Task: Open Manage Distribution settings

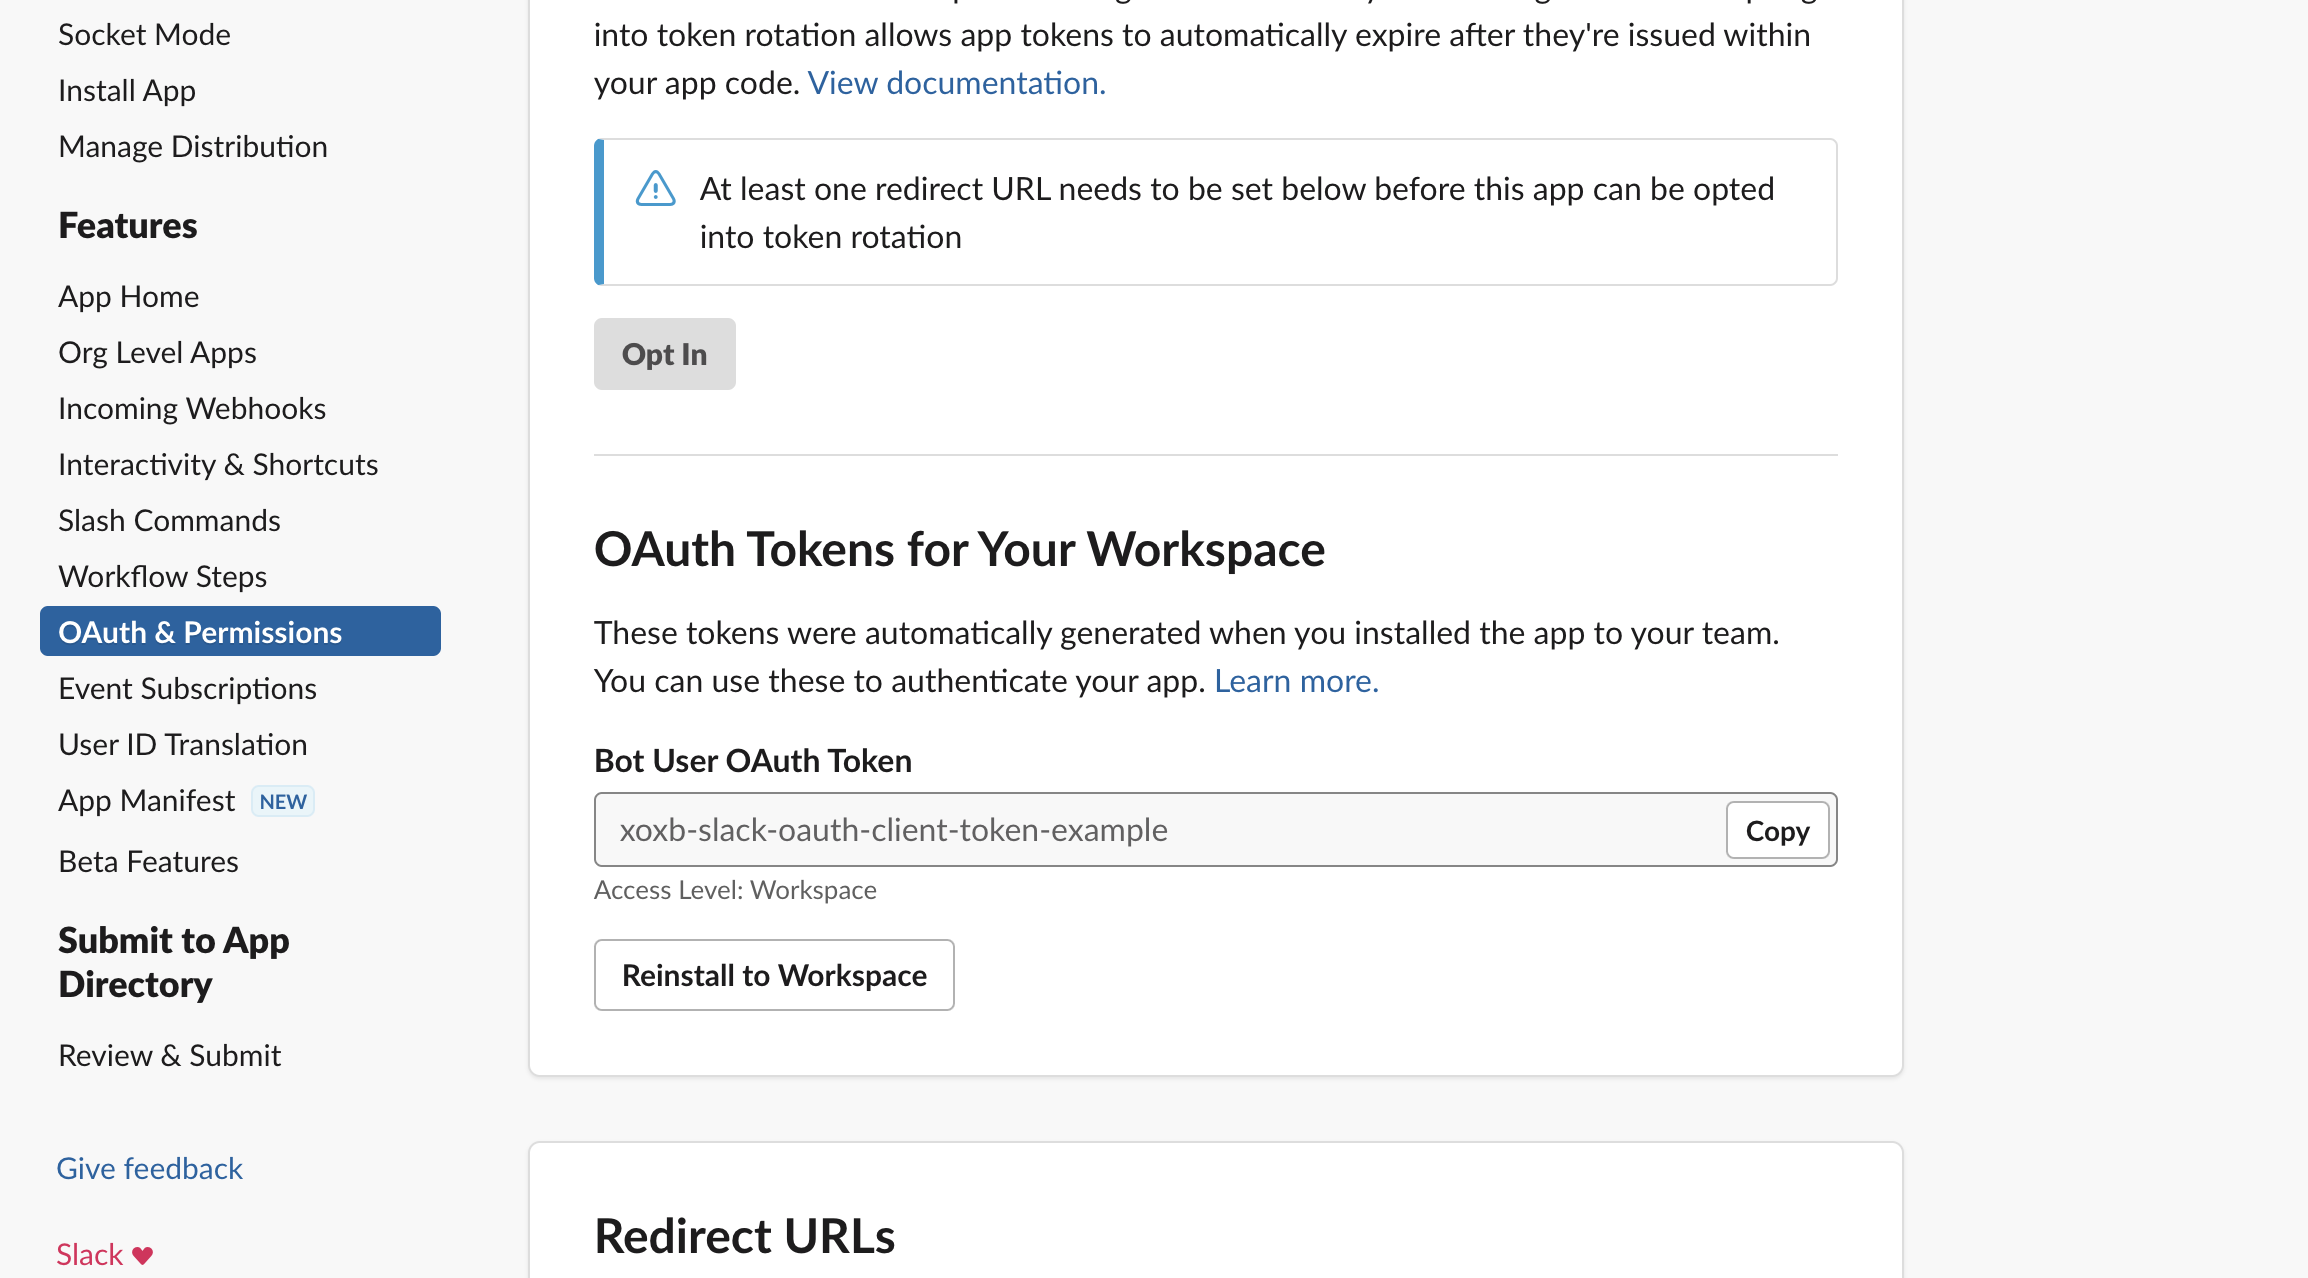Action: 193,147
